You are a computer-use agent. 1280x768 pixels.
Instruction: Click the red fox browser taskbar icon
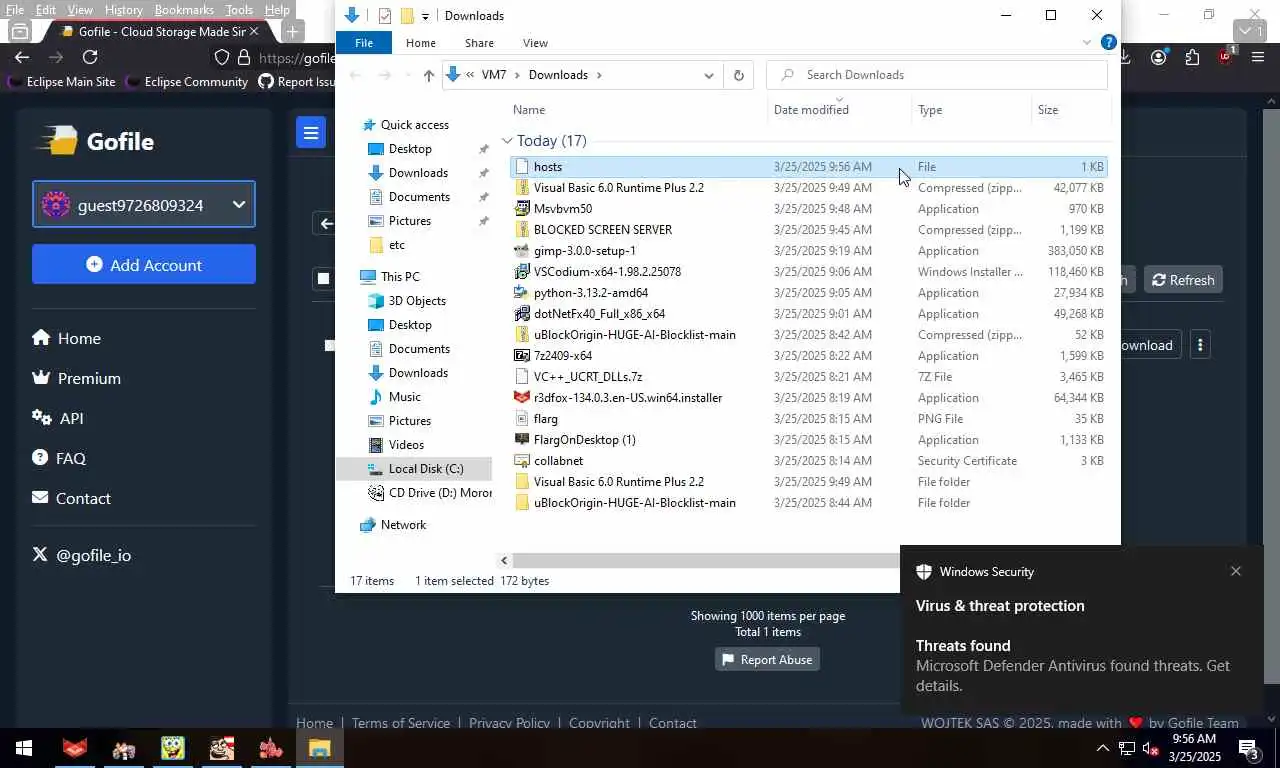(x=74, y=748)
